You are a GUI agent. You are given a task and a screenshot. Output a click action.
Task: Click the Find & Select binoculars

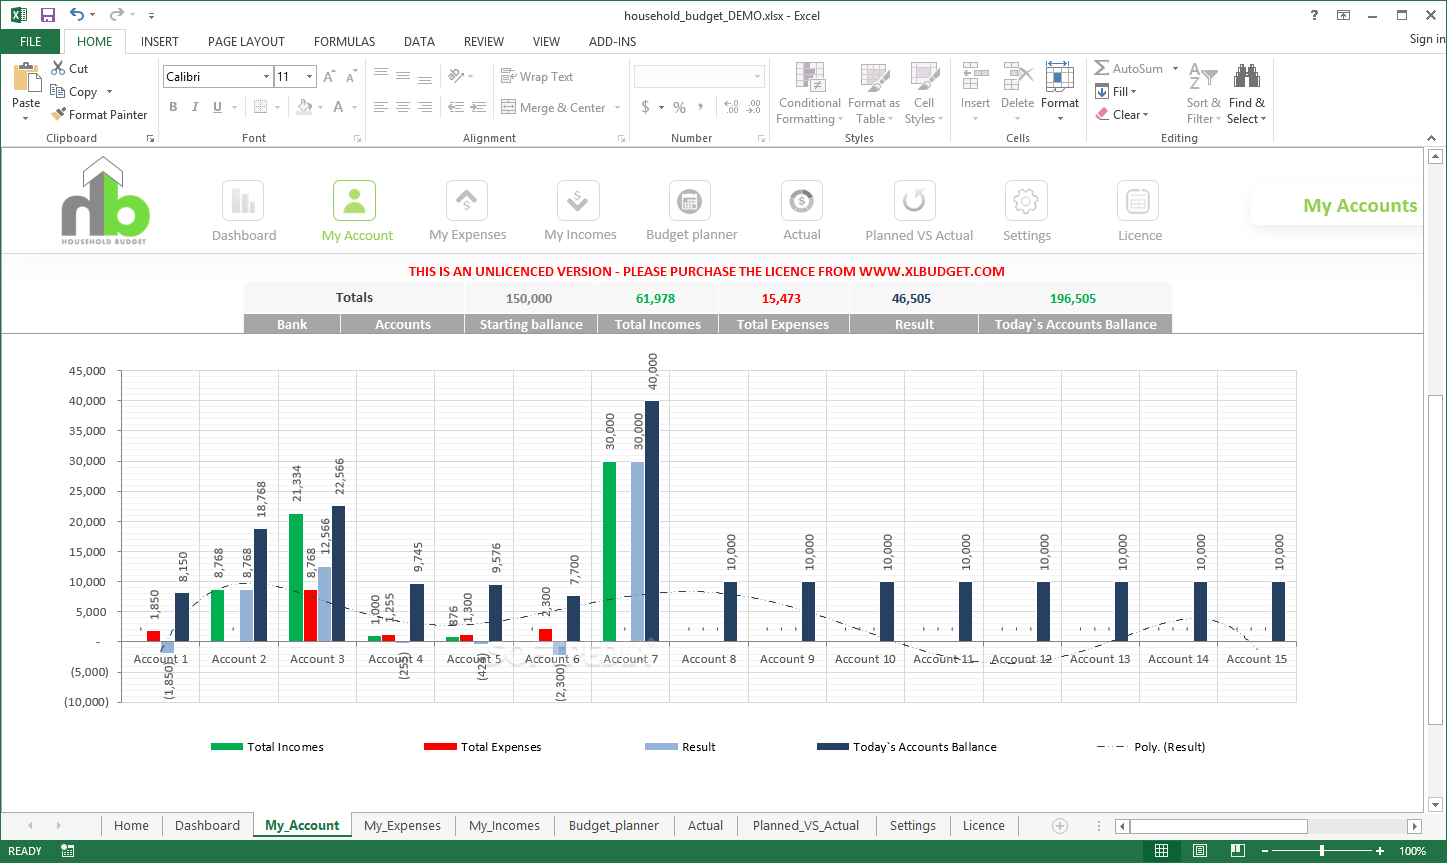click(1246, 76)
